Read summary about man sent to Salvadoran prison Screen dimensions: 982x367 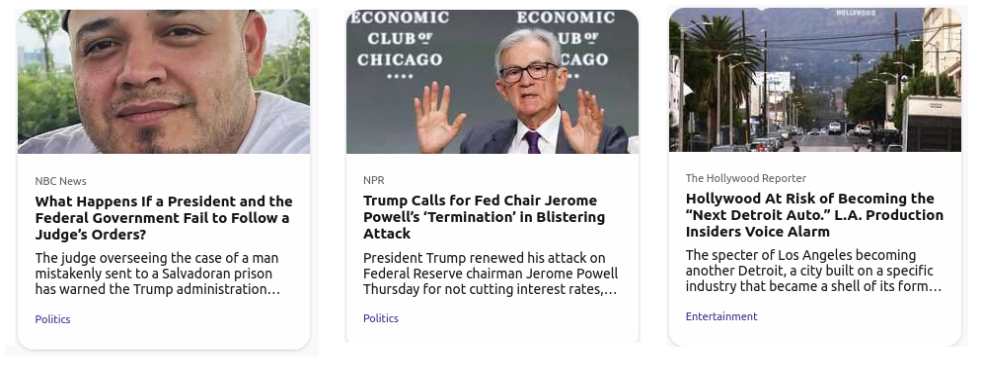pyautogui.click(x=157, y=274)
